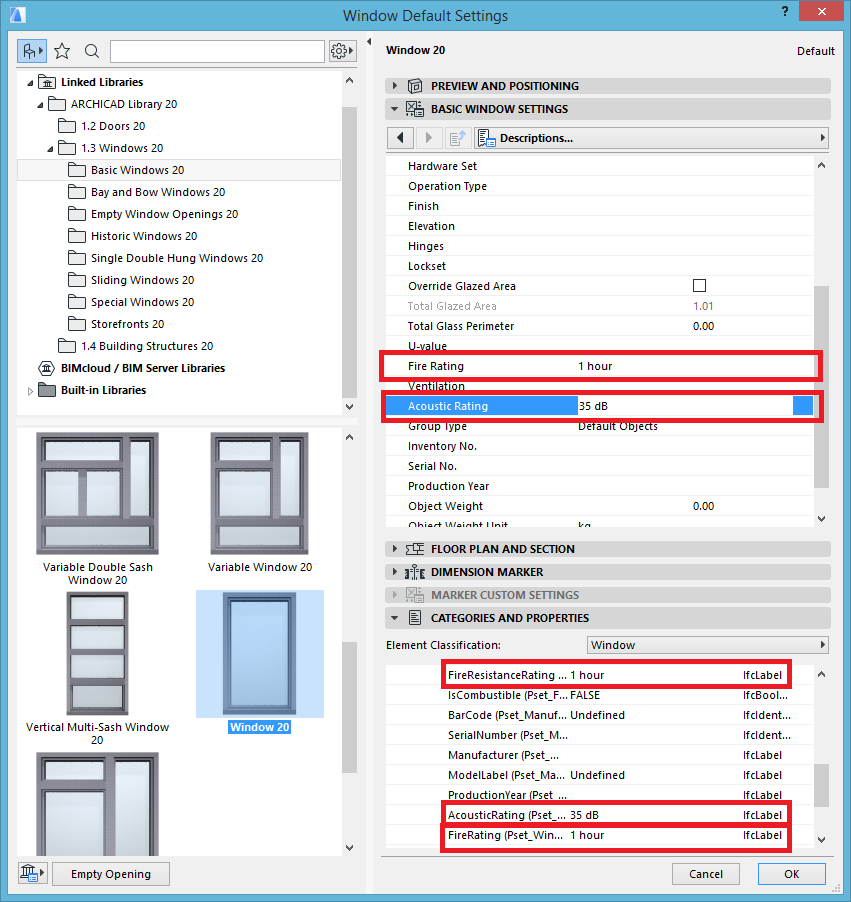Image resolution: width=851 pixels, height=902 pixels.
Task: Collapse the Categories and Properties panel
Action: coord(395,618)
